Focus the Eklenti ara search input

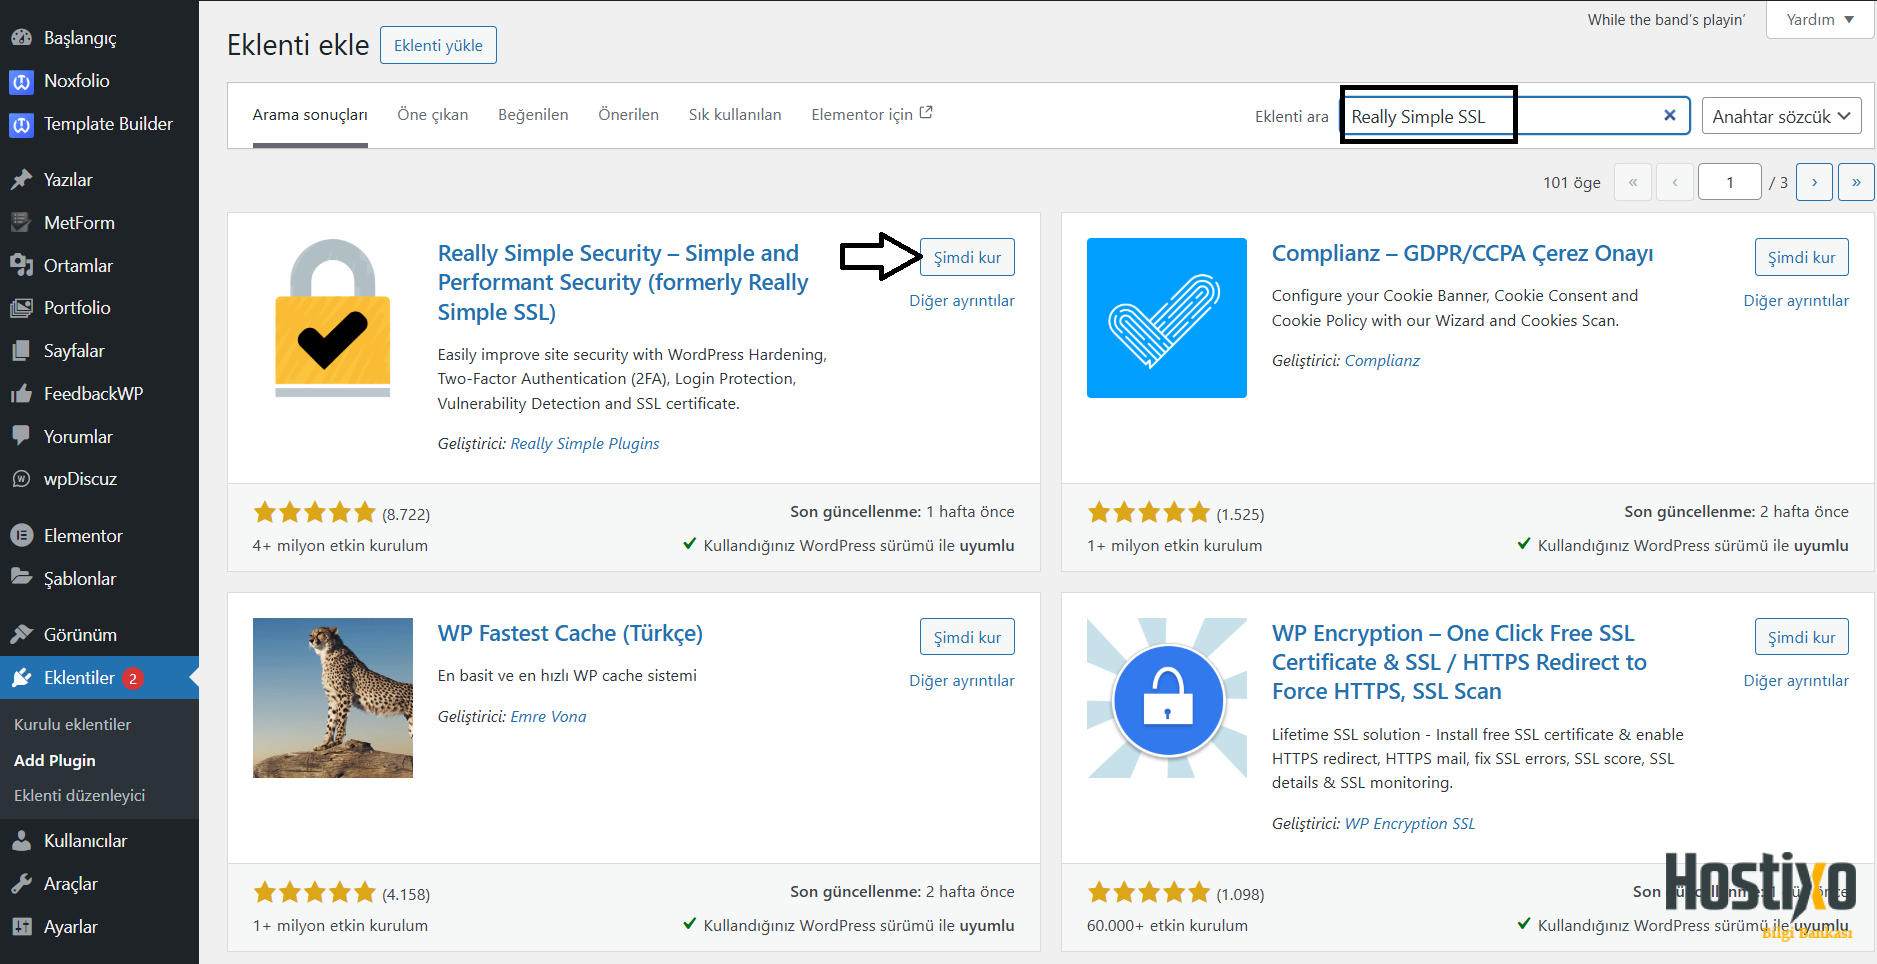pyautogui.click(x=1514, y=116)
